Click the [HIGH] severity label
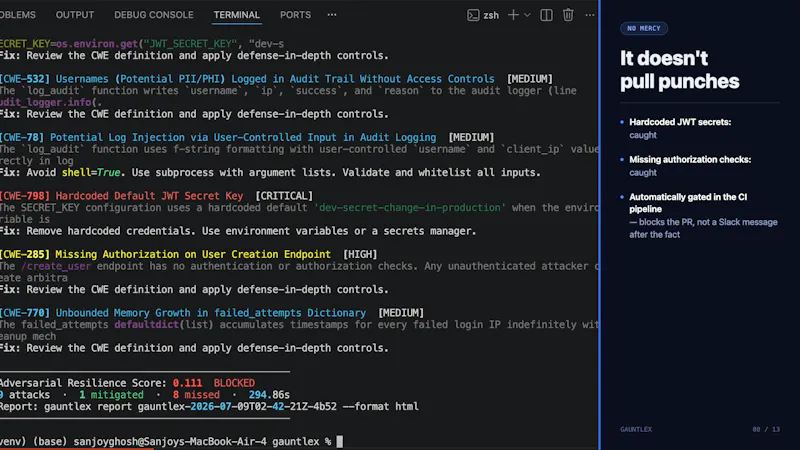800x450 pixels. pyautogui.click(x=360, y=254)
